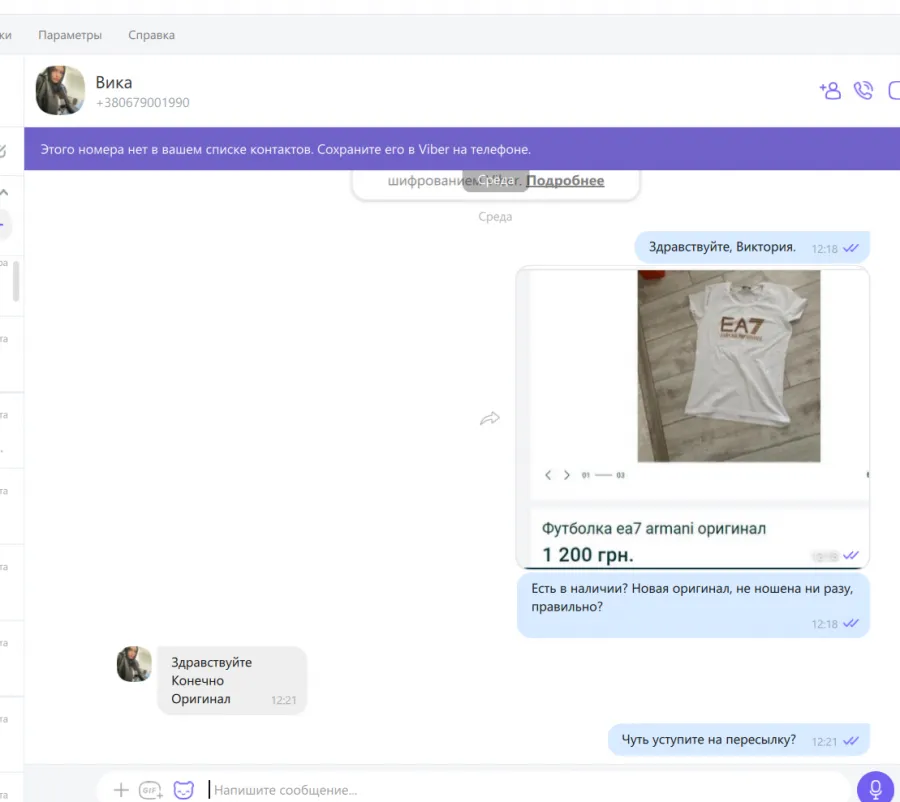
Task: Open the EA7 t-shirt product image
Action: coord(728,366)
